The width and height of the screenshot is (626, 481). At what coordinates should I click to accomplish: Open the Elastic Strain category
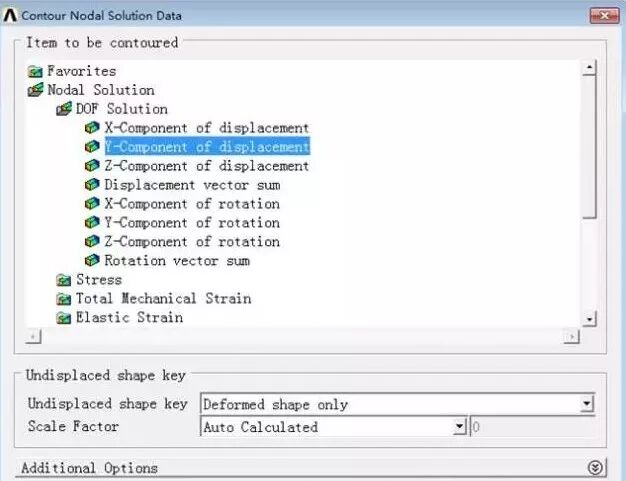coord(129,318)
